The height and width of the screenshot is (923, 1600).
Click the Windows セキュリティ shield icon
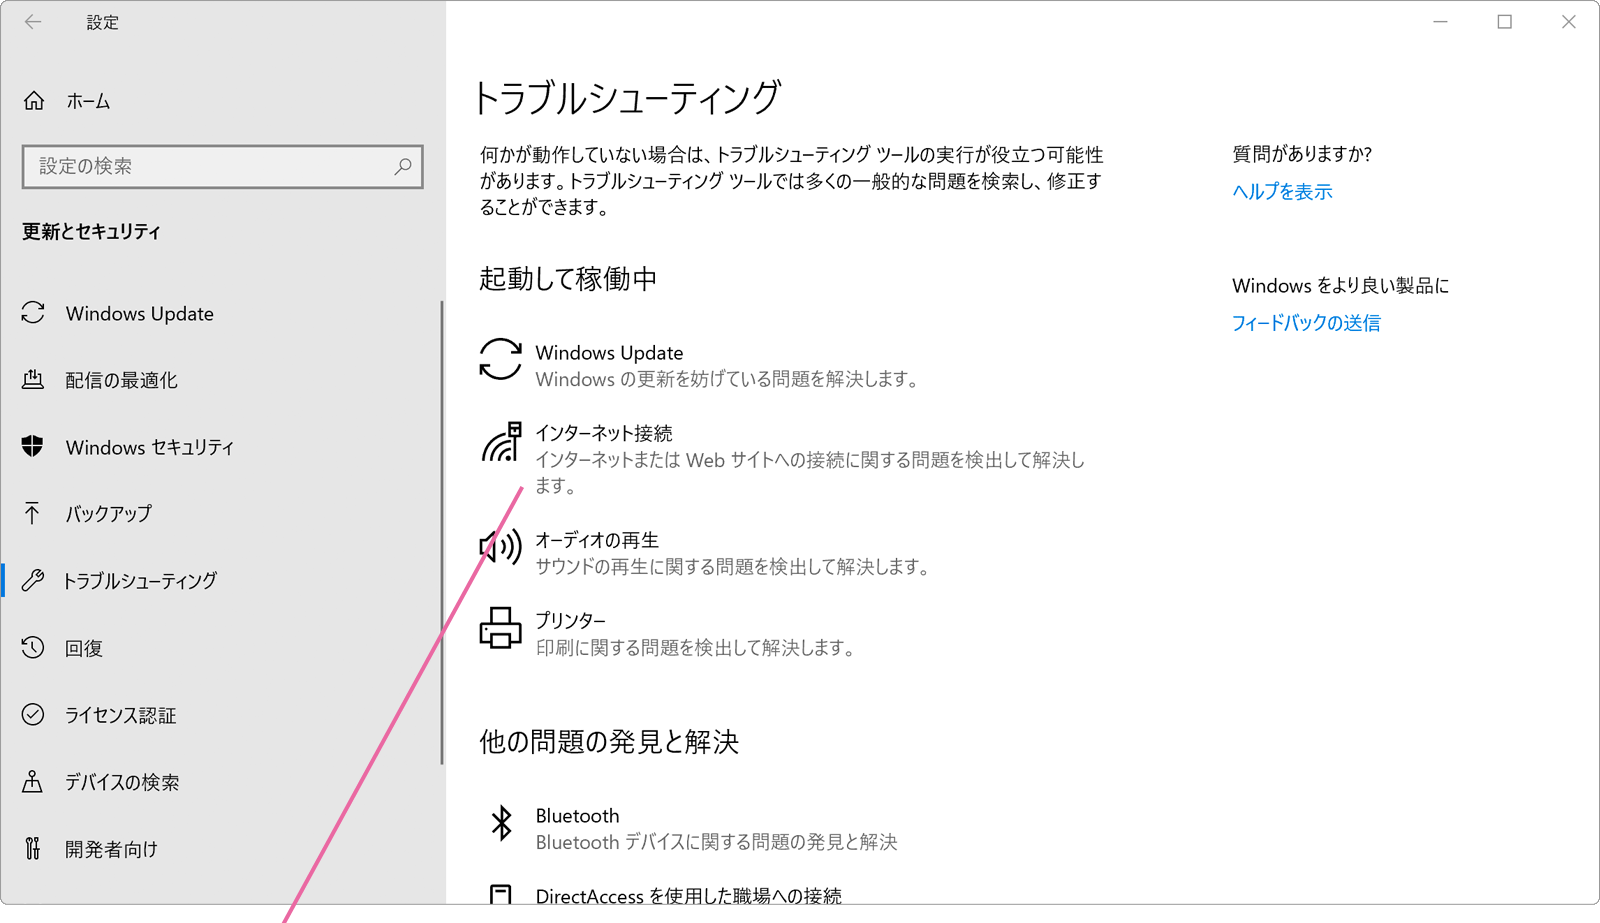33,446
